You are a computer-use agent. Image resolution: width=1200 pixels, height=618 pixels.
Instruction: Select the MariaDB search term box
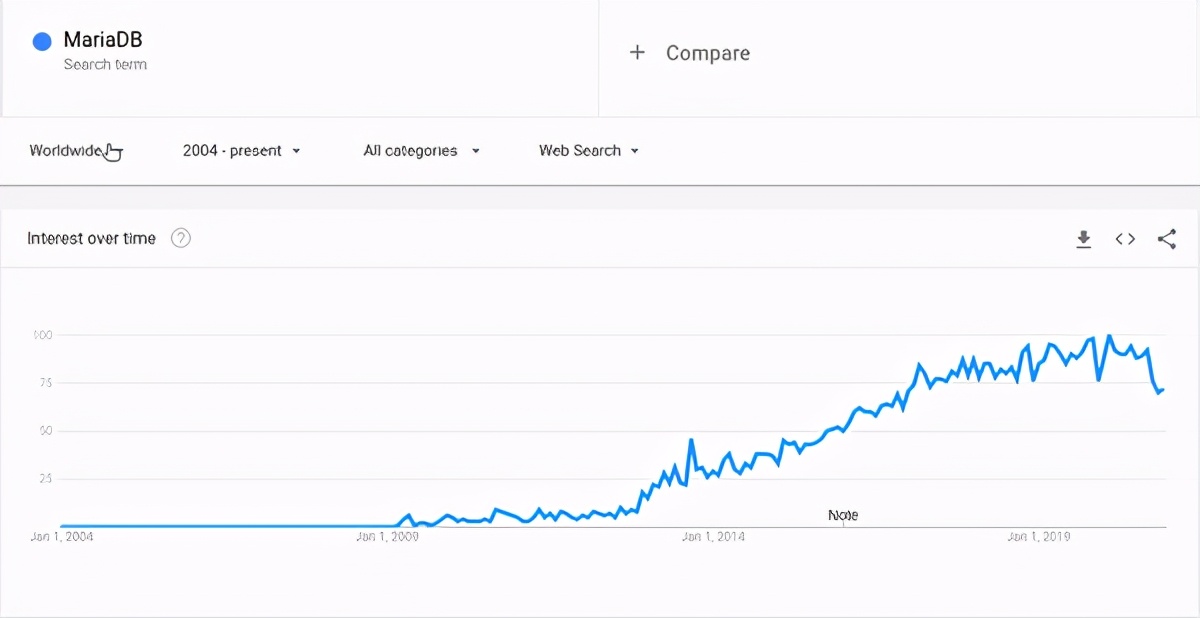(x=300, y=58)
